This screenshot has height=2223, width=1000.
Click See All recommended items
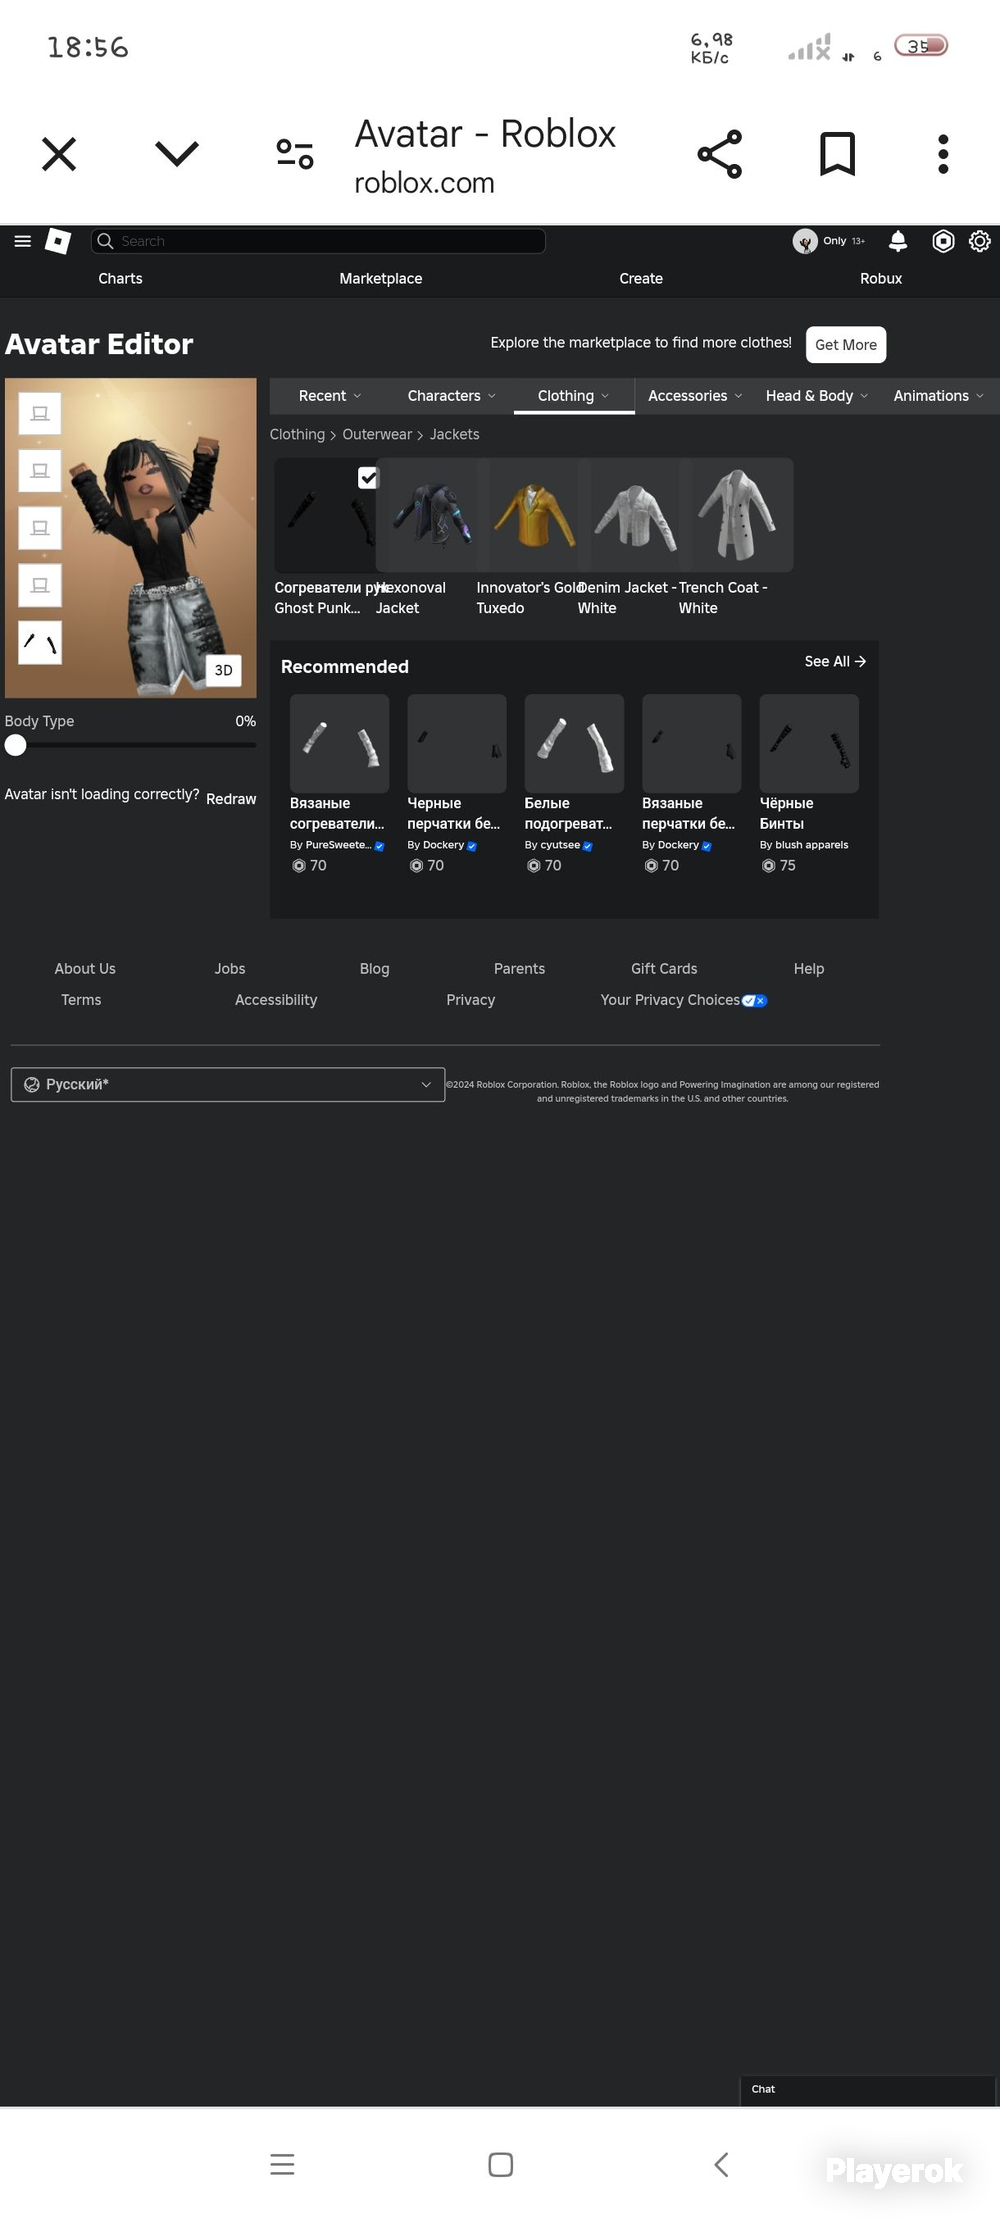835,661
